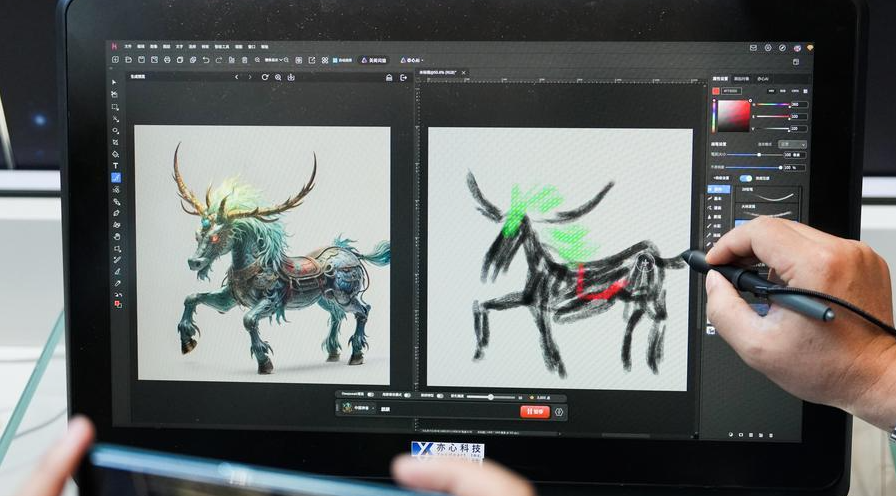
Task: Click the export arrow-in-square icon
Action: pyautogui.click(x=312, y=60)
